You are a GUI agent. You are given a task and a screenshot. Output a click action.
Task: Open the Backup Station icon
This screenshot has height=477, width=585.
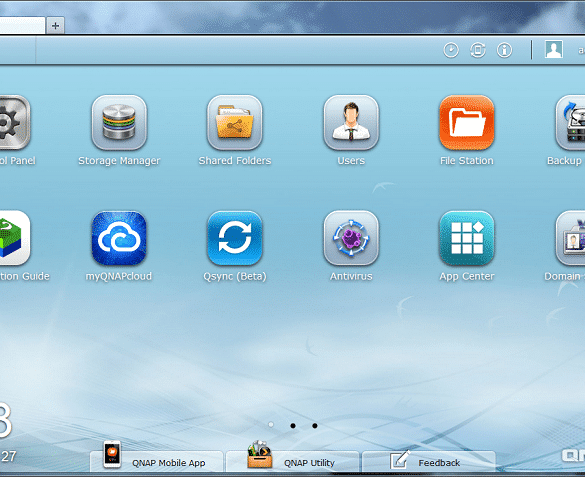570,122
